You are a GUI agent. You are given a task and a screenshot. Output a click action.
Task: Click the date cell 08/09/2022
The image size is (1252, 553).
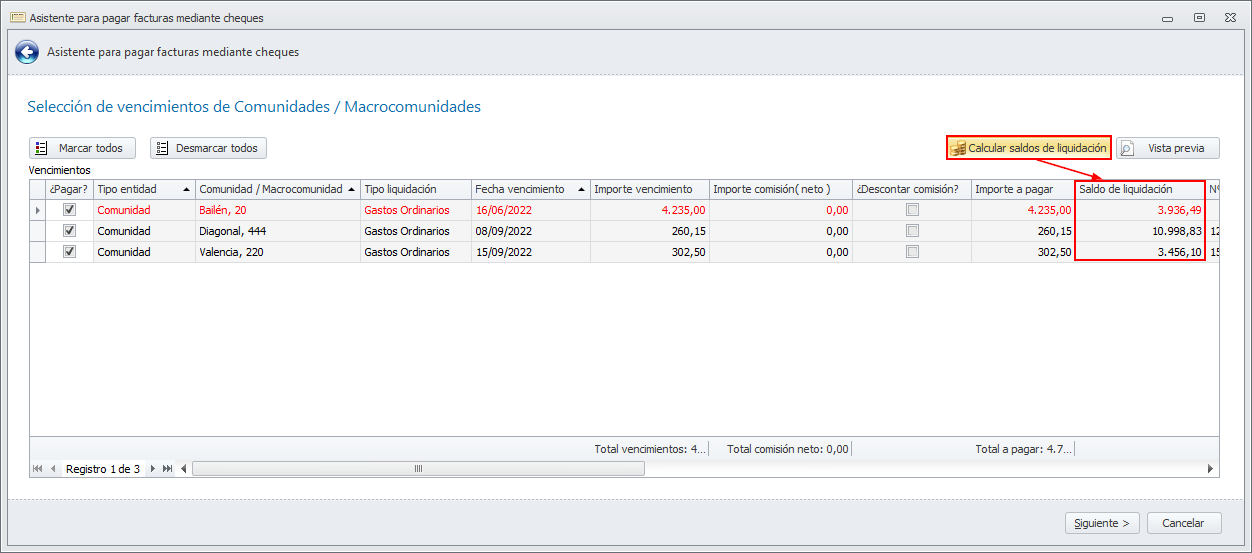[x=531, y=231]
